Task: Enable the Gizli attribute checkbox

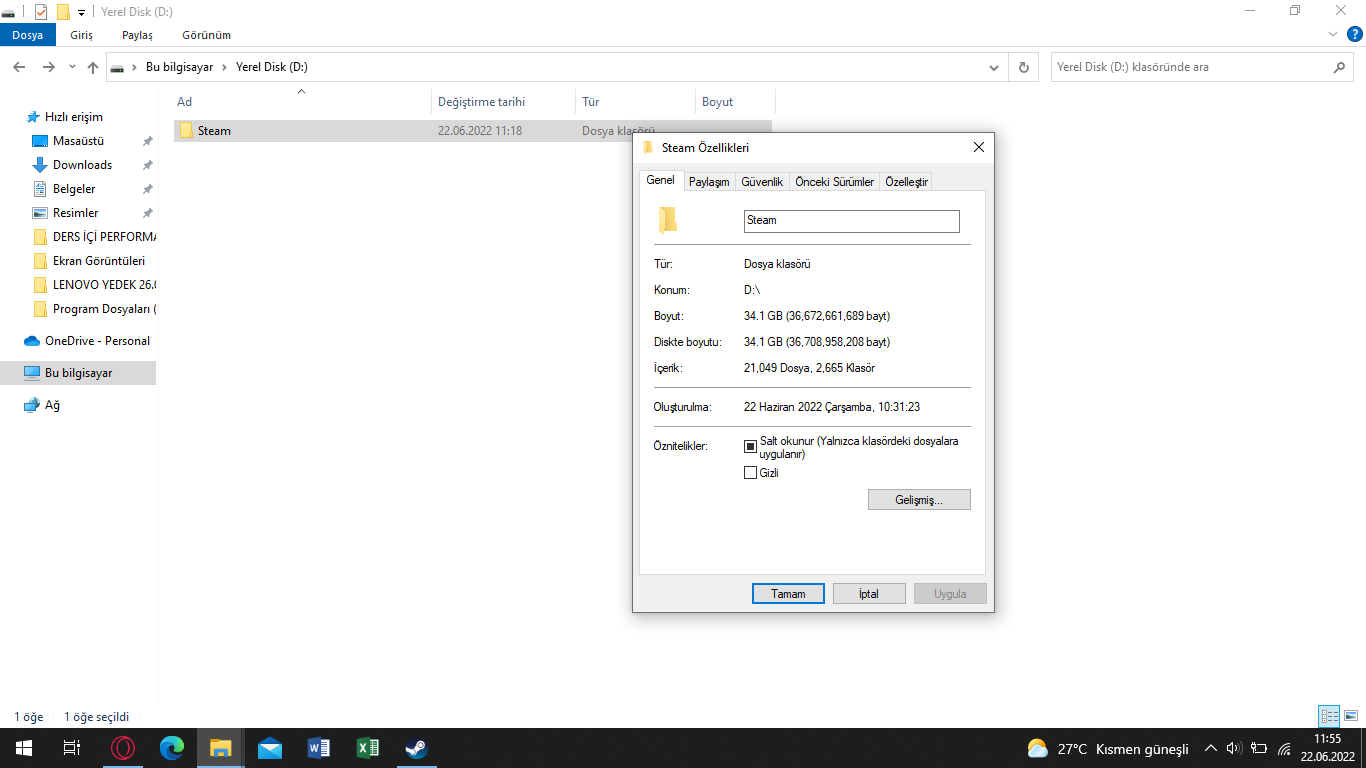Action: click(x=751, y=473)
